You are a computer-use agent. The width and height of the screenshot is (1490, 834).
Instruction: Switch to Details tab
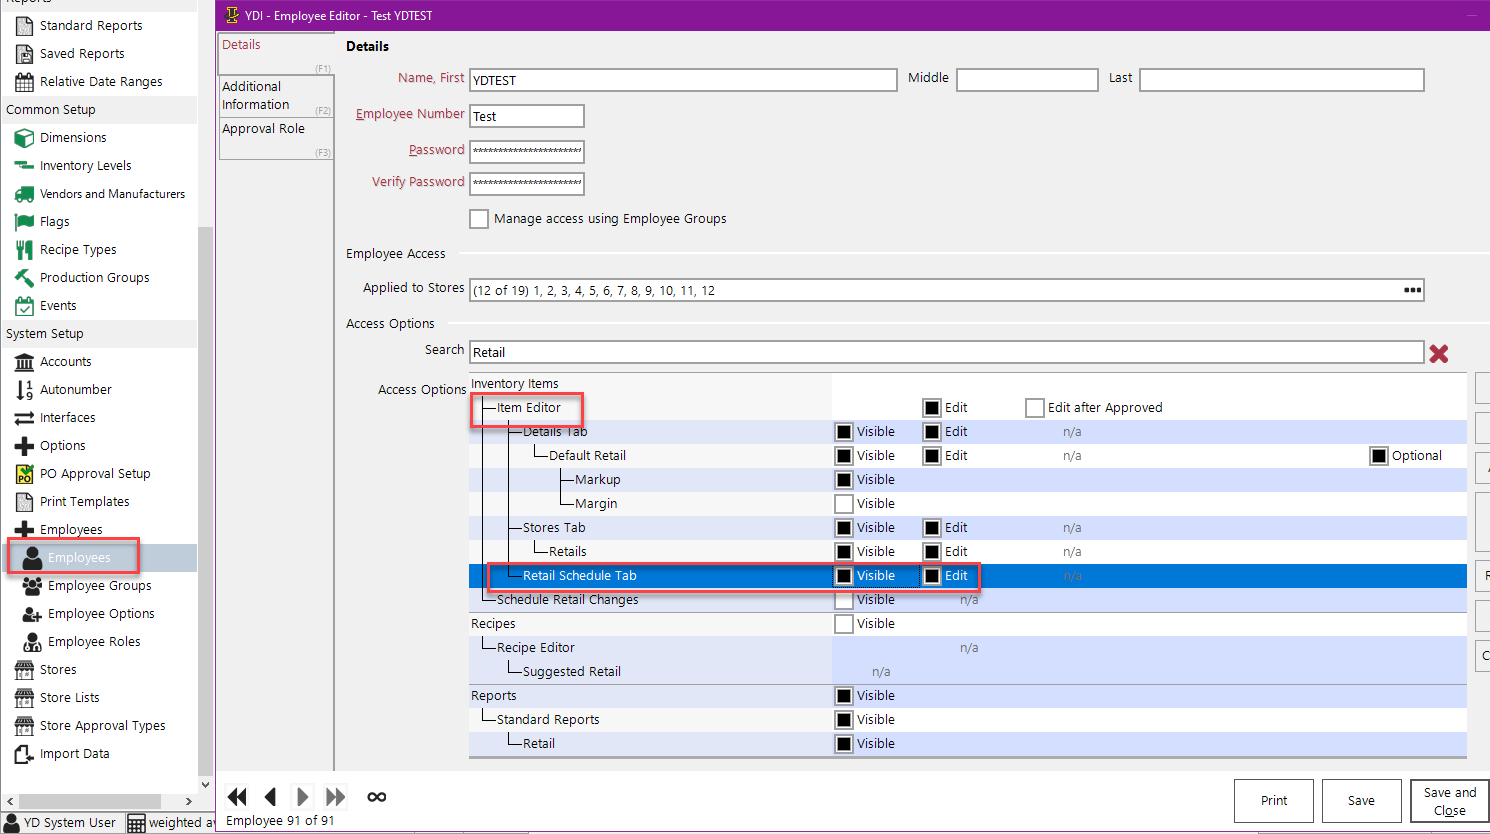(276, 53)
